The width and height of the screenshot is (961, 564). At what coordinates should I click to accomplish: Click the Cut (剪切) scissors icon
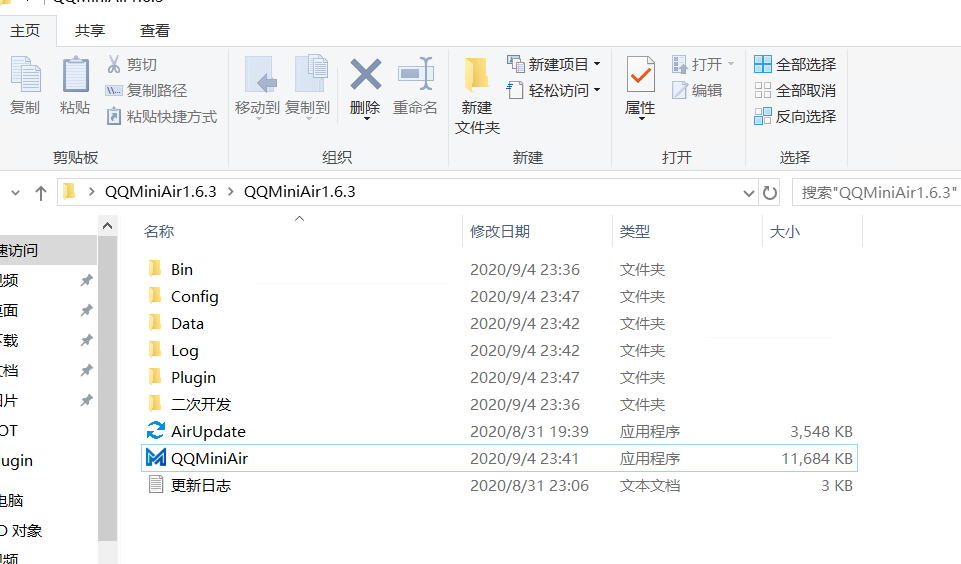(114, 64)
